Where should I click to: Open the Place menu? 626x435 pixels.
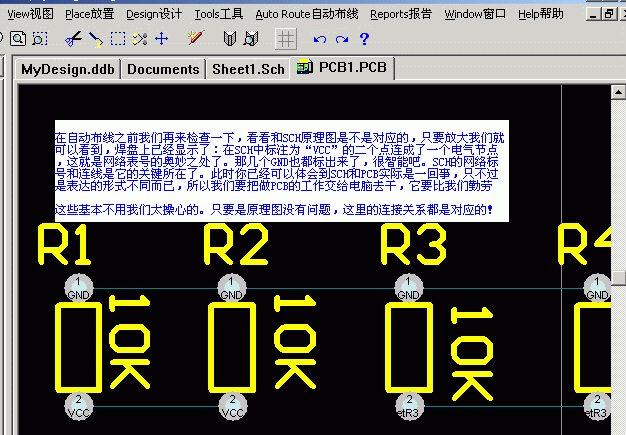89,14
